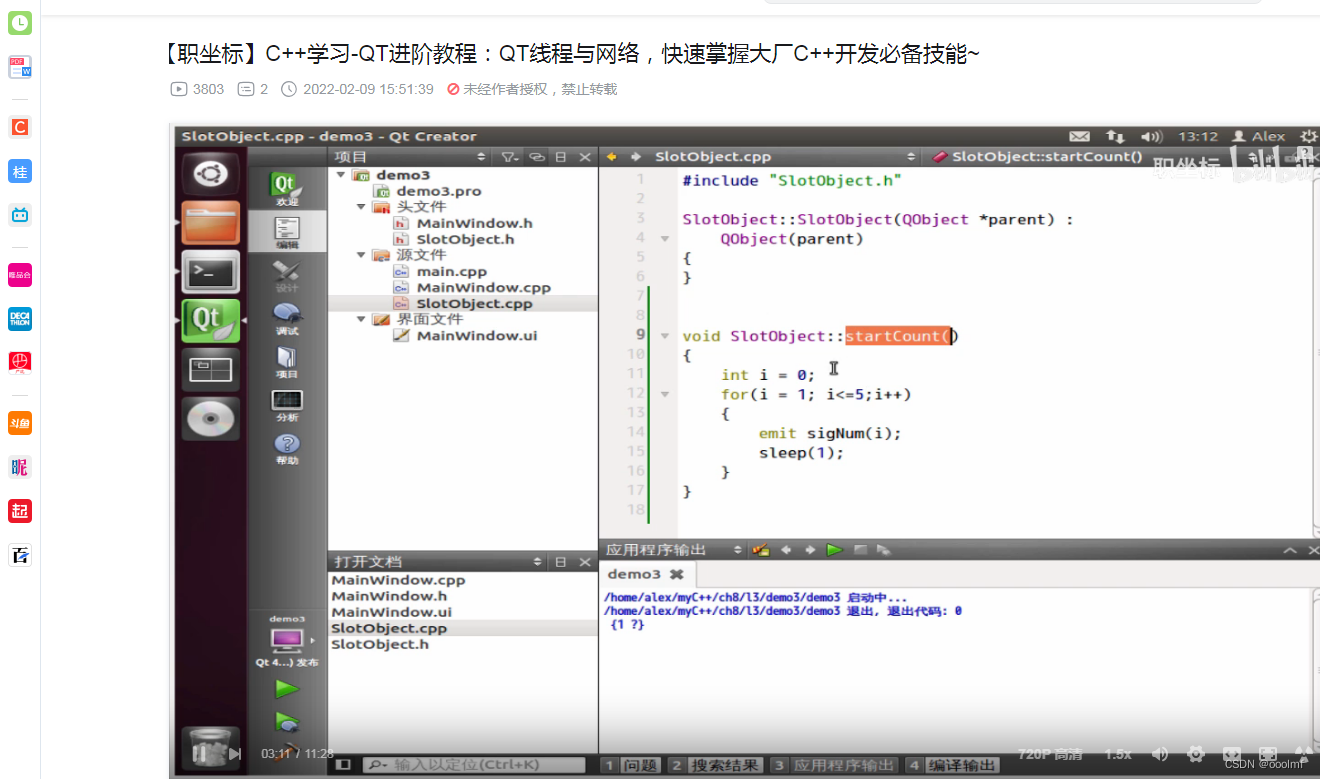The width and height of the screenshot is (1320, 779).
Task: Click clear output icon in application output
Action: pyautogui.click(x=761, y=550)
